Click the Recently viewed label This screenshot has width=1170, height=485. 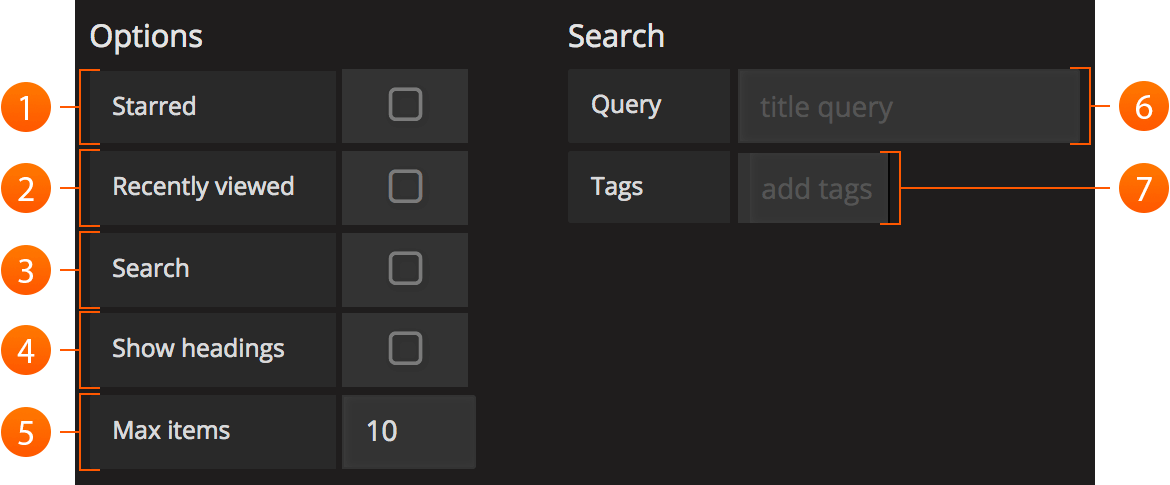203,187
